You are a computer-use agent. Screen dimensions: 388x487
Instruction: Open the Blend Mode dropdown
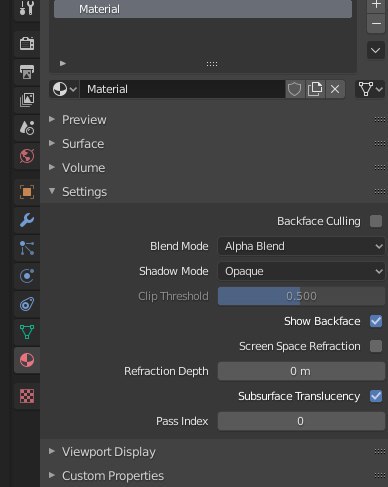[301, 246]
